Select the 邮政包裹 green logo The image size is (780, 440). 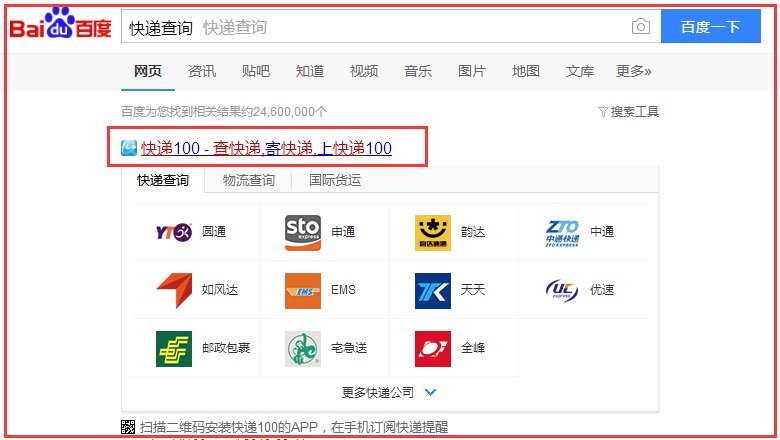tap(174, 349)
